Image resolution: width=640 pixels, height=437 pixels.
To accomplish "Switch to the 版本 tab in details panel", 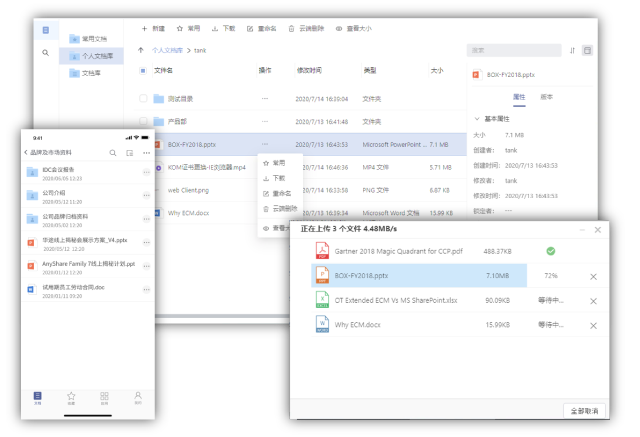I will 546,97.
